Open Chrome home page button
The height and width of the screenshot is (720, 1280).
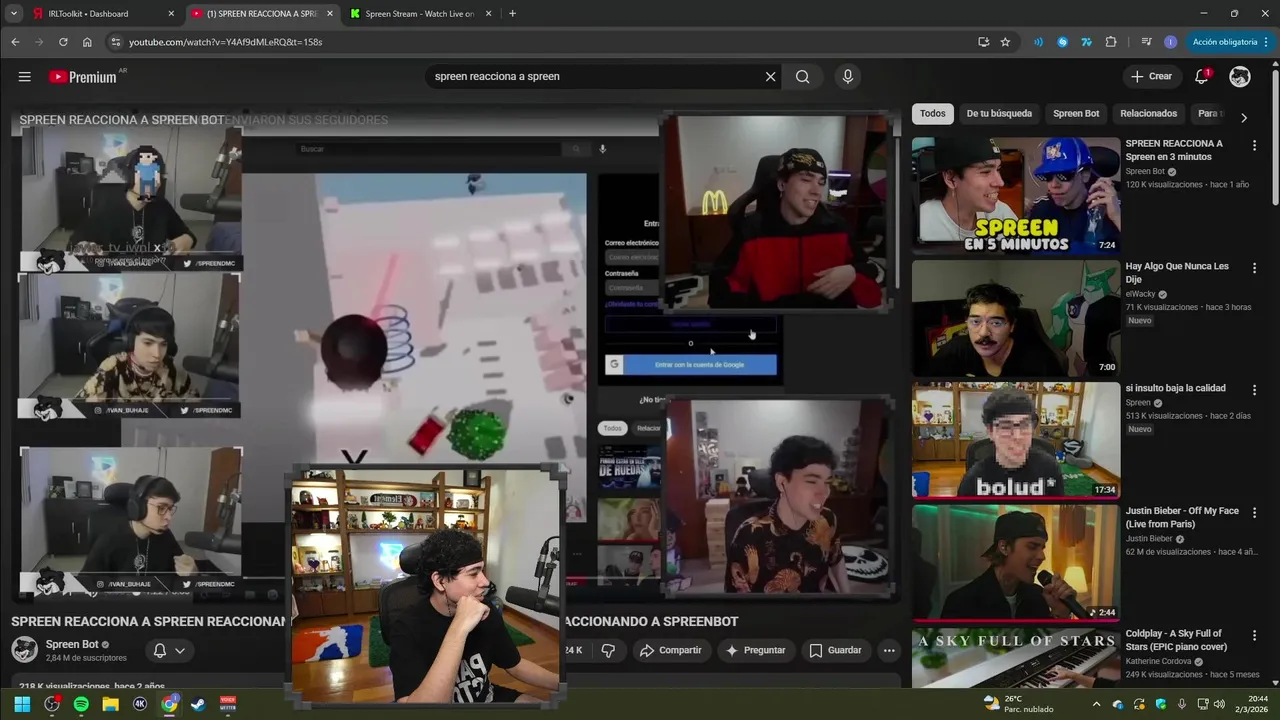pyautogui.click(x=87, y=42)
